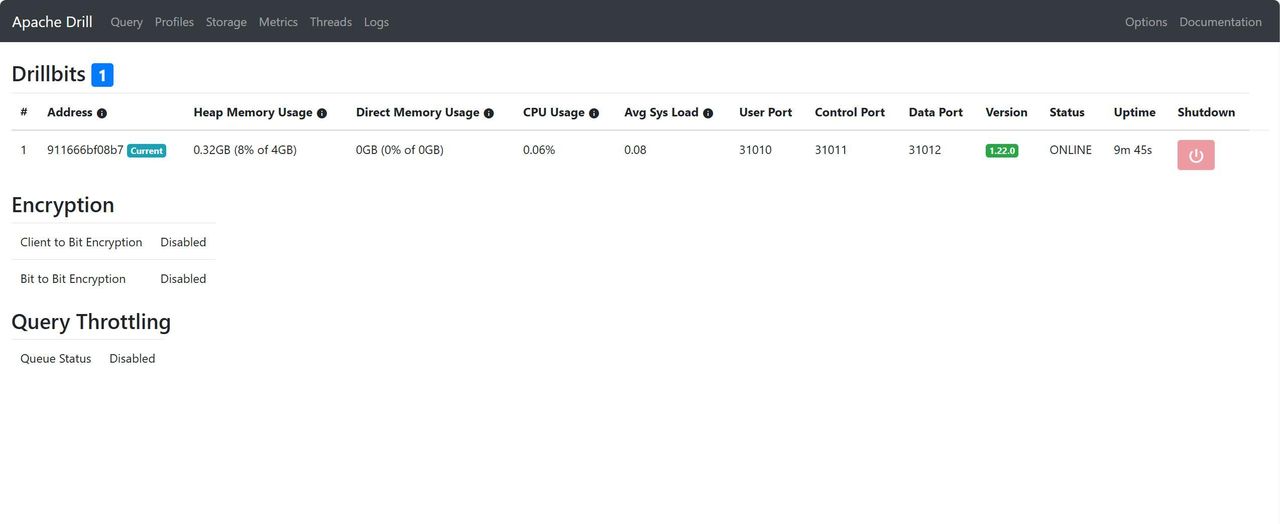Click the ONLINE status text
This screenshot has height=524, width=1280.
pos(1071,150)
